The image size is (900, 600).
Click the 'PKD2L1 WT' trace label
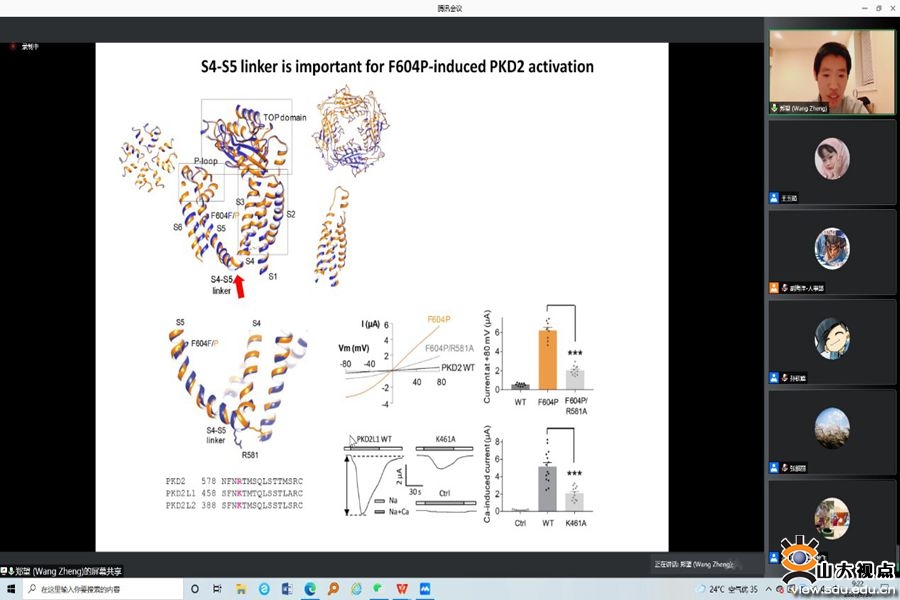[x=374, y=439]
